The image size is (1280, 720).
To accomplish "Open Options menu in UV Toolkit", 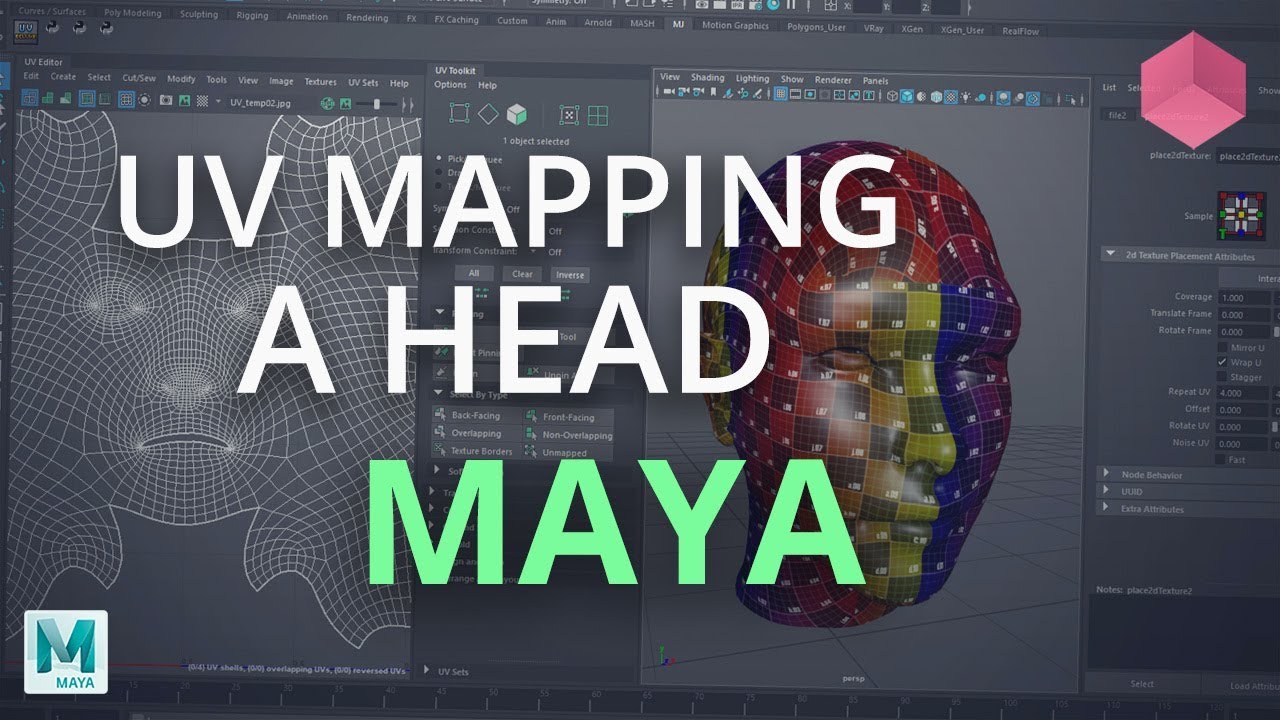I will 450,85.
